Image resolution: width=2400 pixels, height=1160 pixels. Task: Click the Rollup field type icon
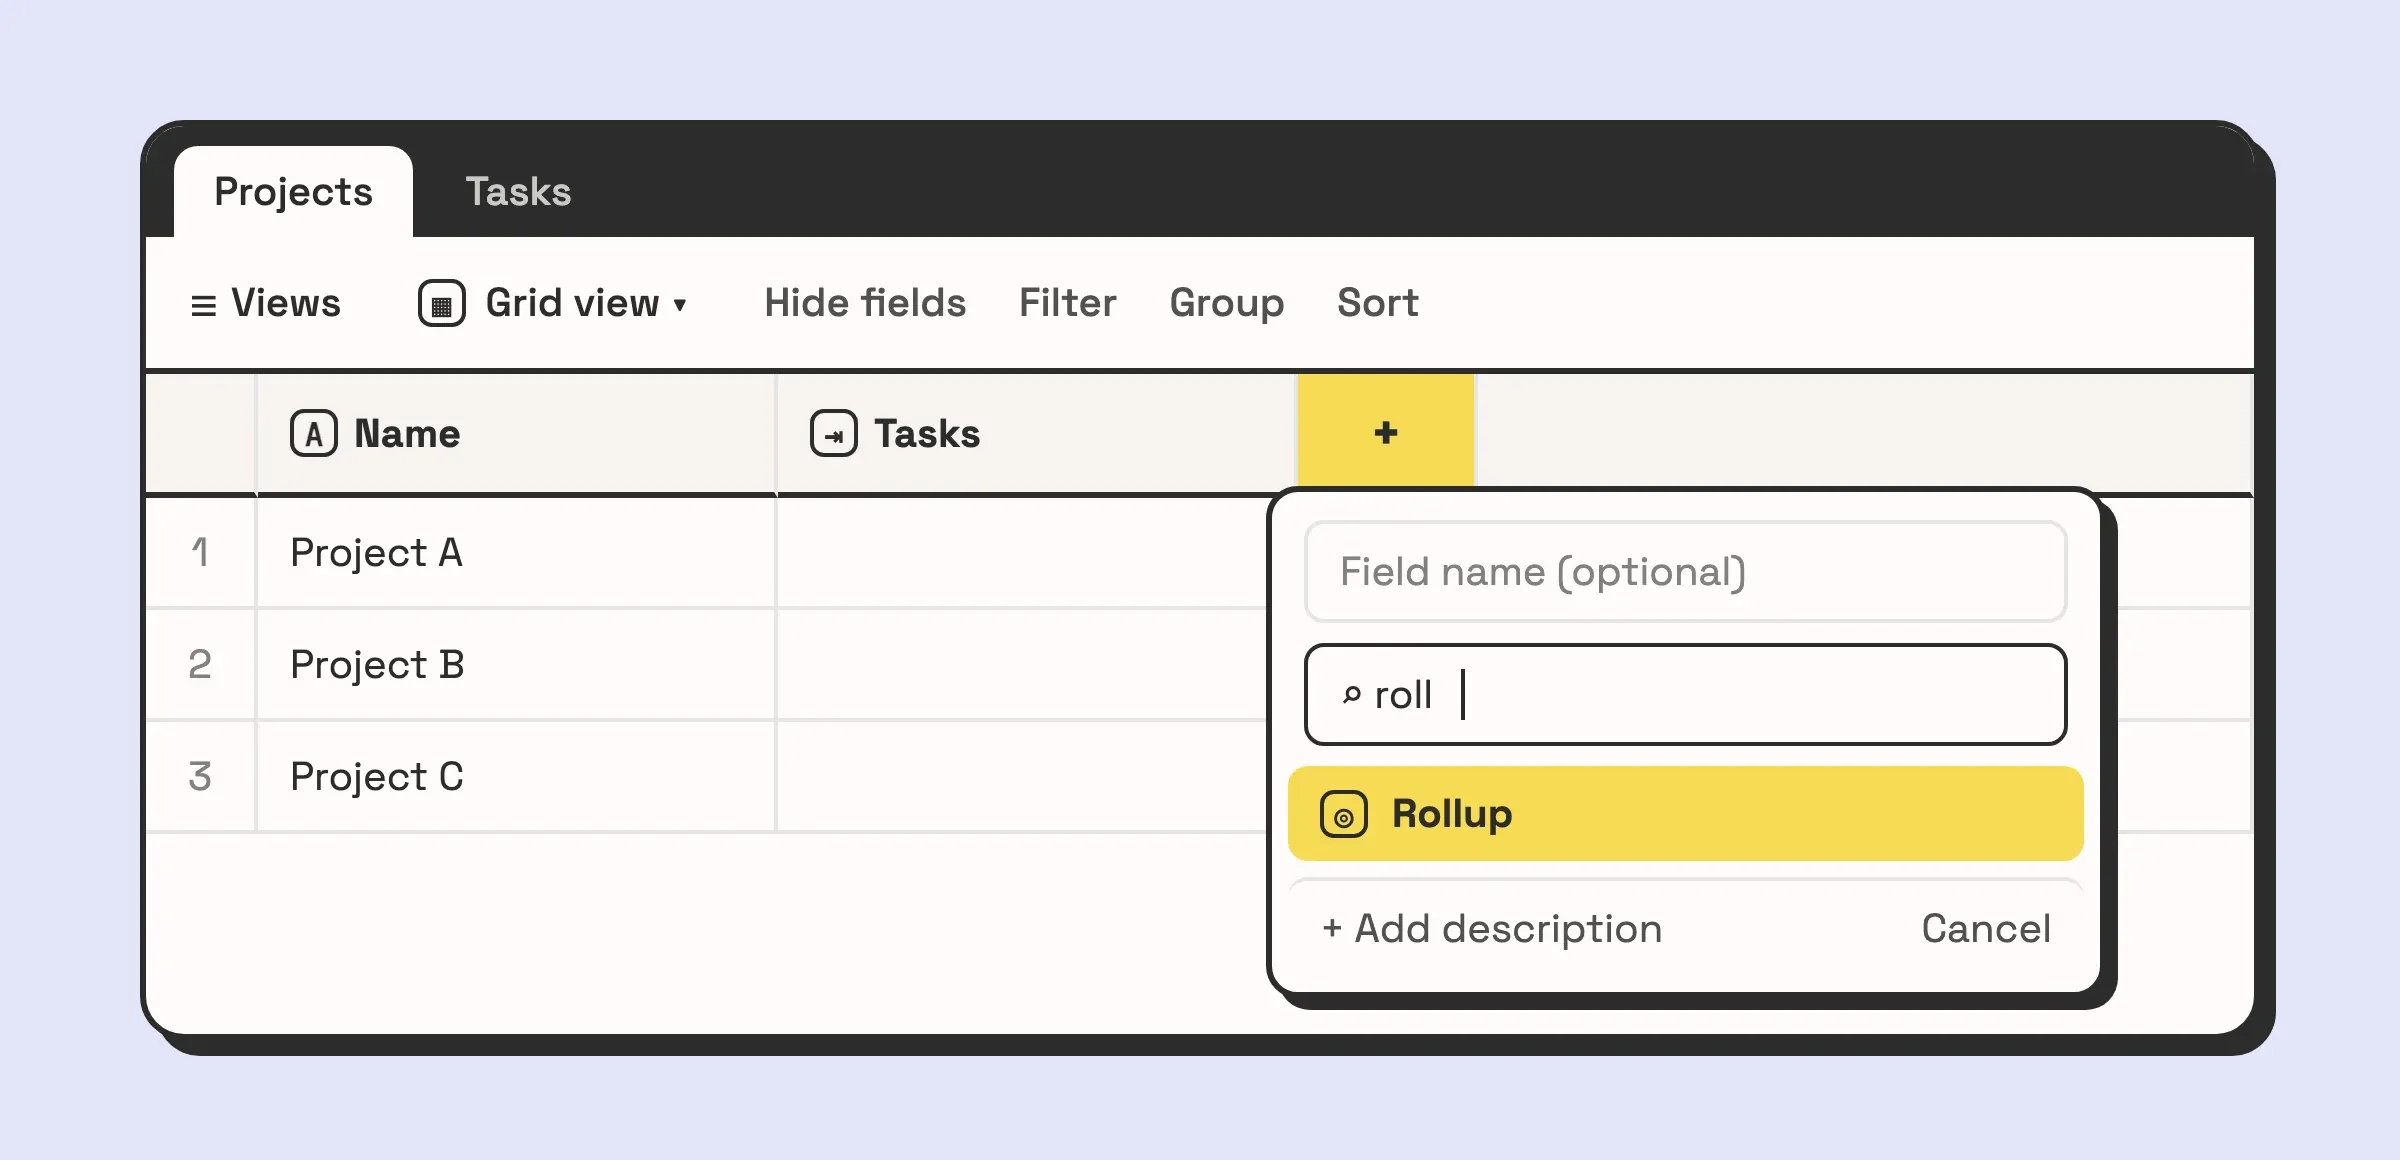[1344, 815]
